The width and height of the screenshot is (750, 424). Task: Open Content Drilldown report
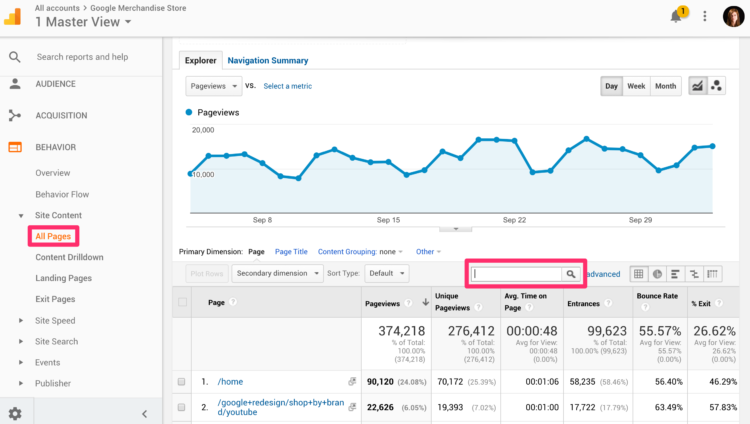69,257
